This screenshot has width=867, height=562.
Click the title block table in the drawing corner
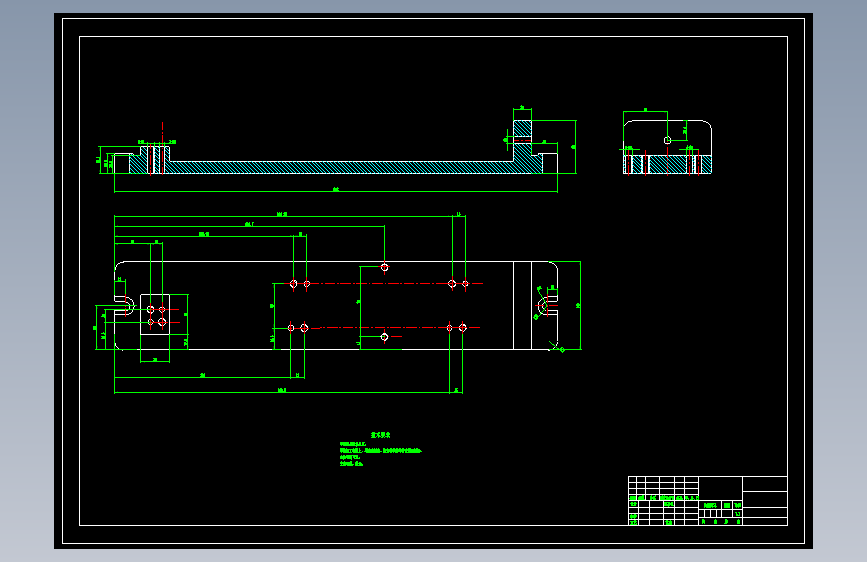[x=708, y=501]
